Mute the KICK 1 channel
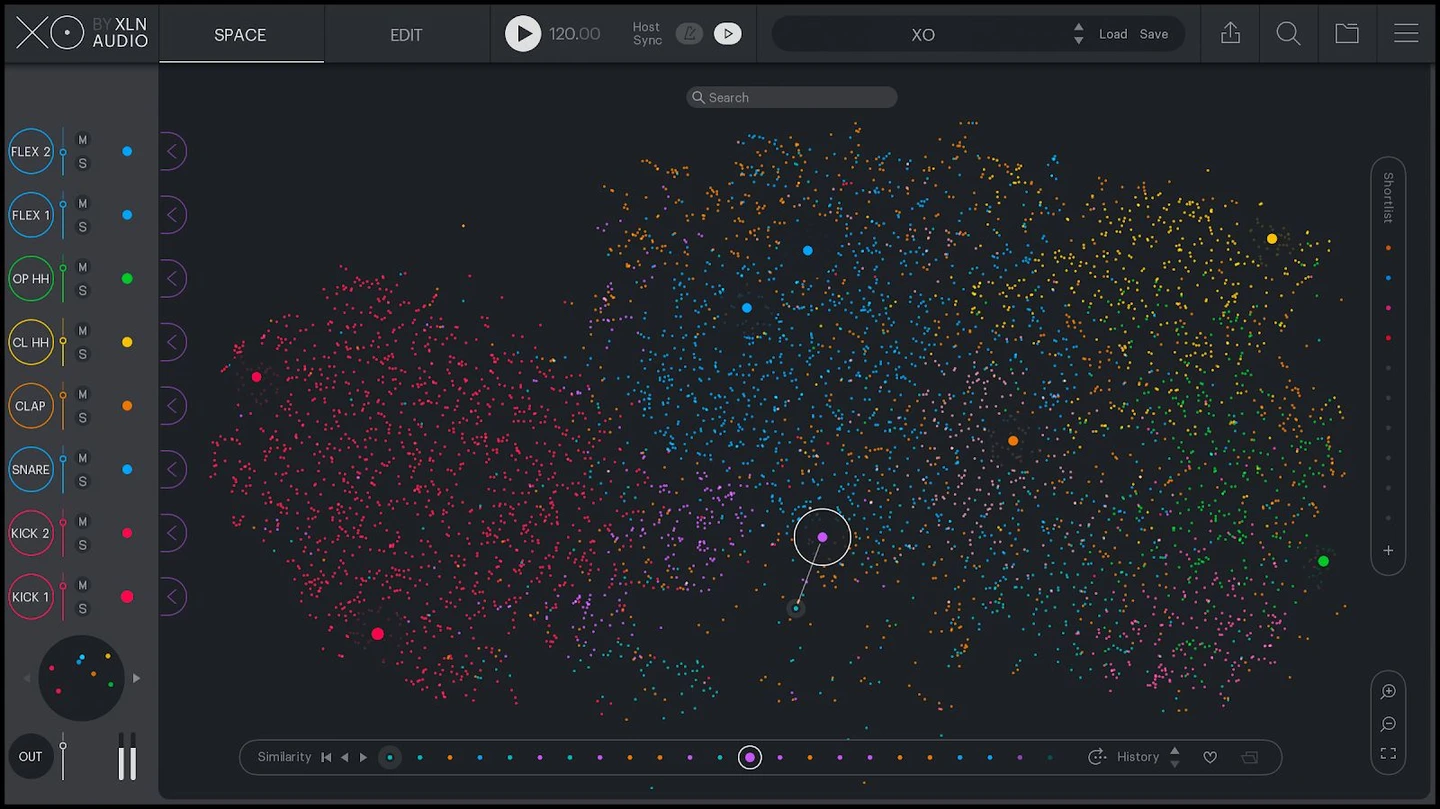The image size is (1440, 809). point(83,585)
